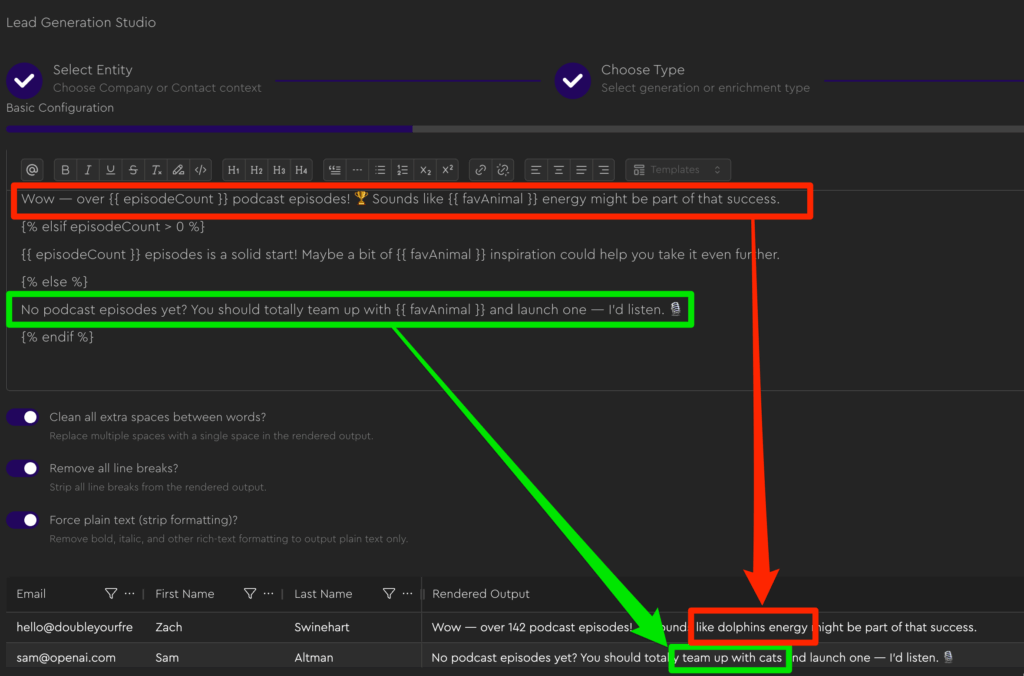Insert a hyperlink with link icon
1024x676 pixels.
(x=480, y=170)
